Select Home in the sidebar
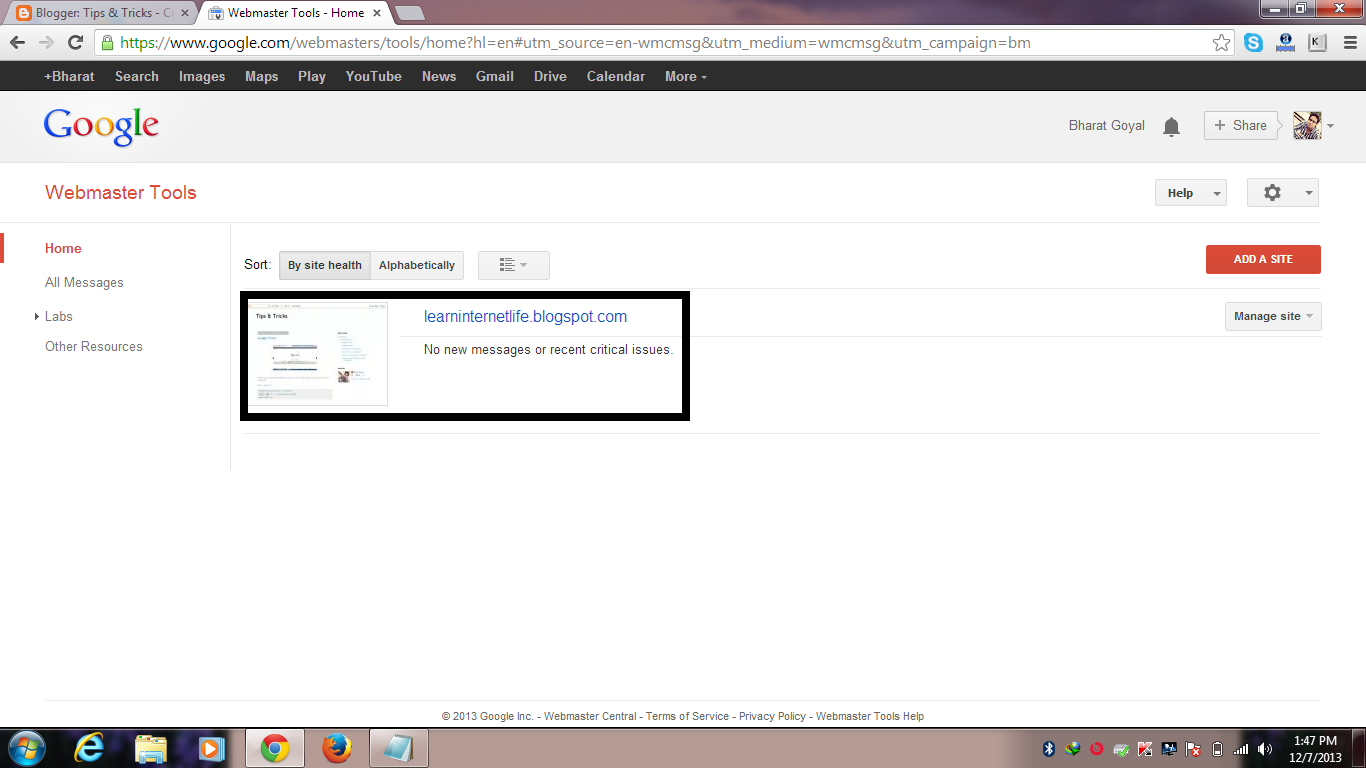Screen dimensions: 1366x768 click(x=63, y=248)
